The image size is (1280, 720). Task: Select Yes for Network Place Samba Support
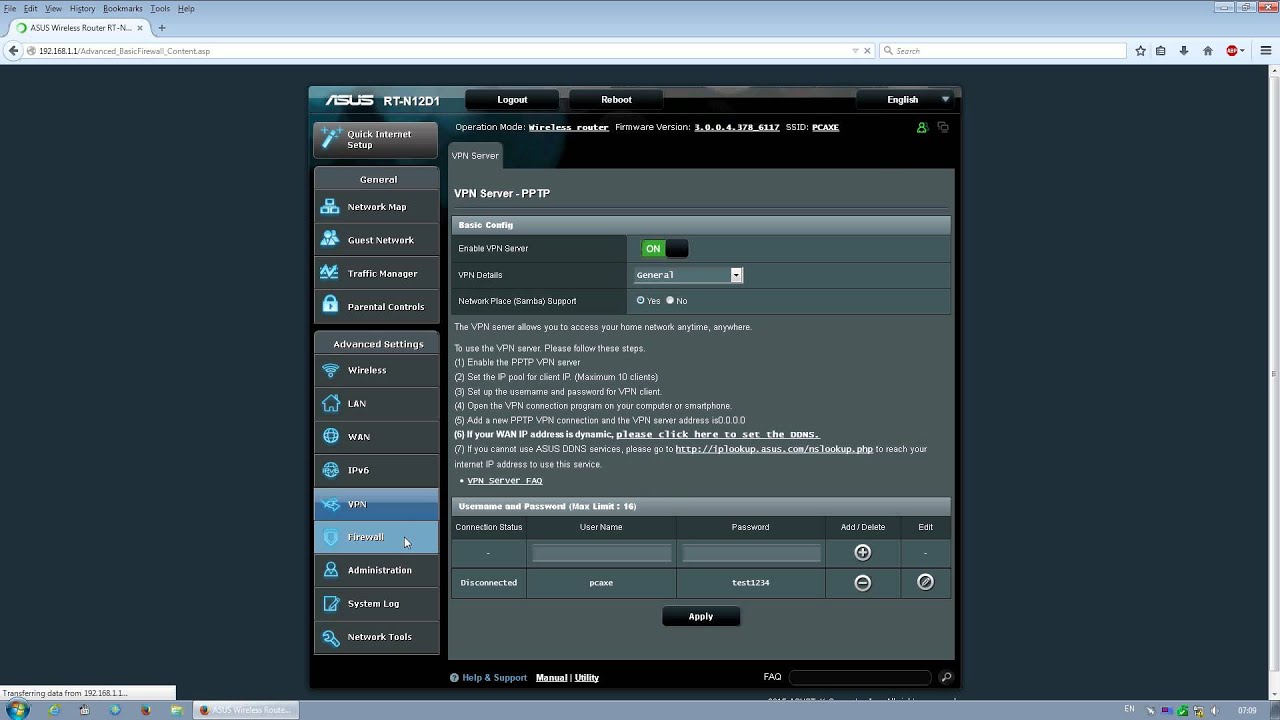(x=641, y=301)
